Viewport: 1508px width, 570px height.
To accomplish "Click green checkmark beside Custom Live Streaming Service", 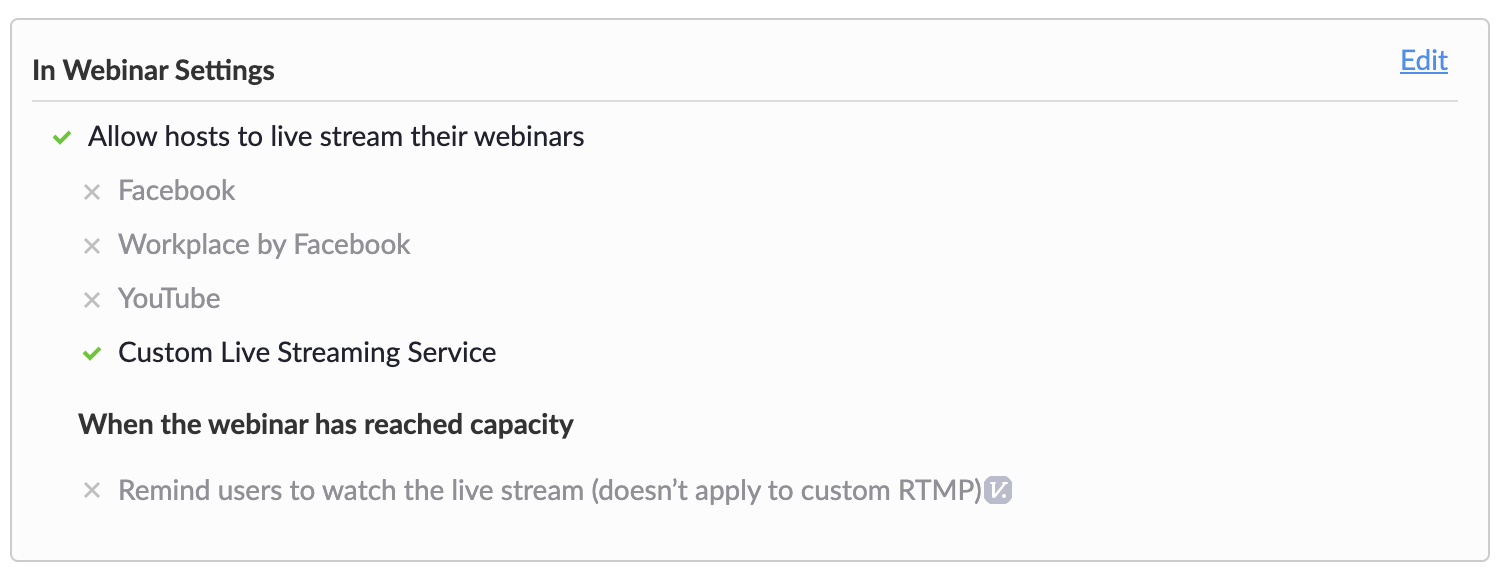I will (x=92, y=353).
